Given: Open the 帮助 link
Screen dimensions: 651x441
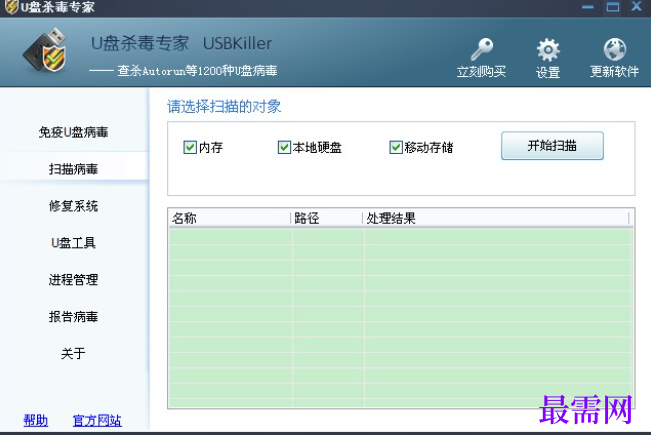Looking at the screenshot, I should tap(36, 421).
